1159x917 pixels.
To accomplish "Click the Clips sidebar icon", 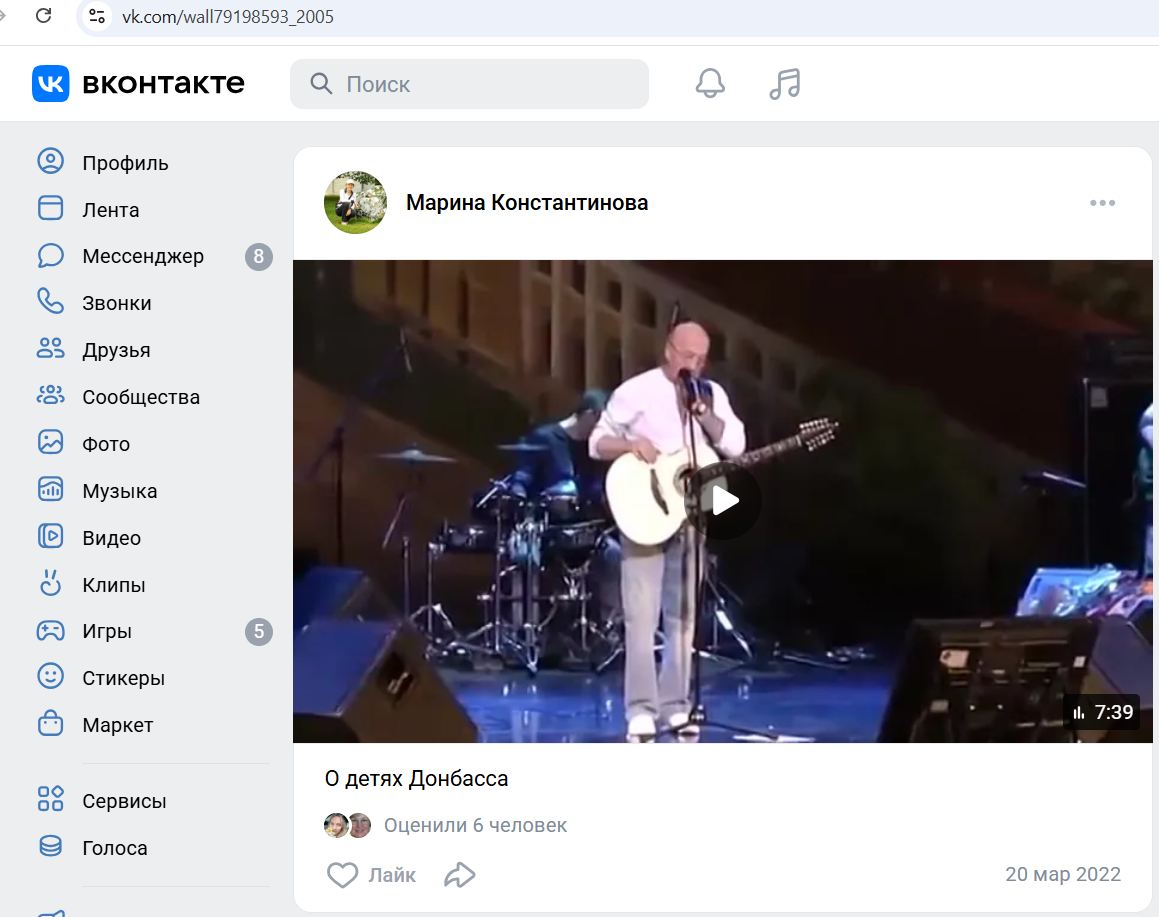I will click(50, 583).
